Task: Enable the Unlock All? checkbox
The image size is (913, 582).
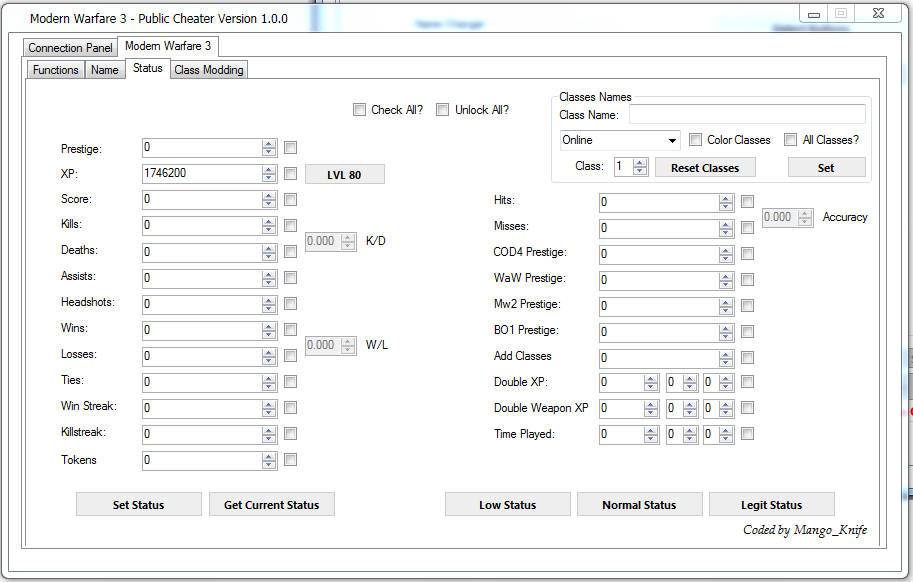Action: click(x=443, y=109)
